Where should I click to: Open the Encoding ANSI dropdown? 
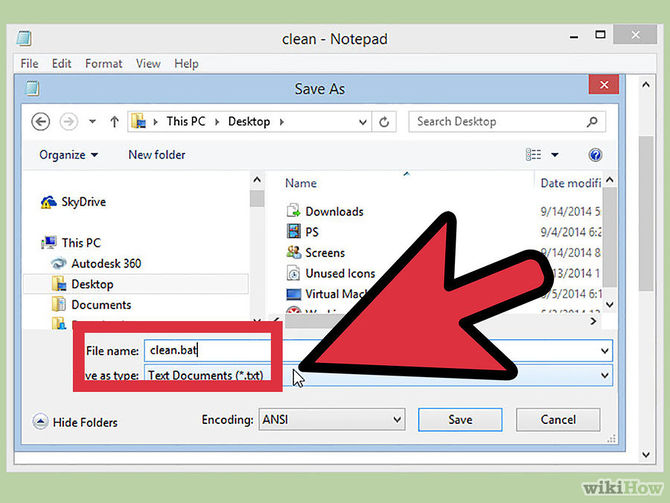(x=332, y=420)
